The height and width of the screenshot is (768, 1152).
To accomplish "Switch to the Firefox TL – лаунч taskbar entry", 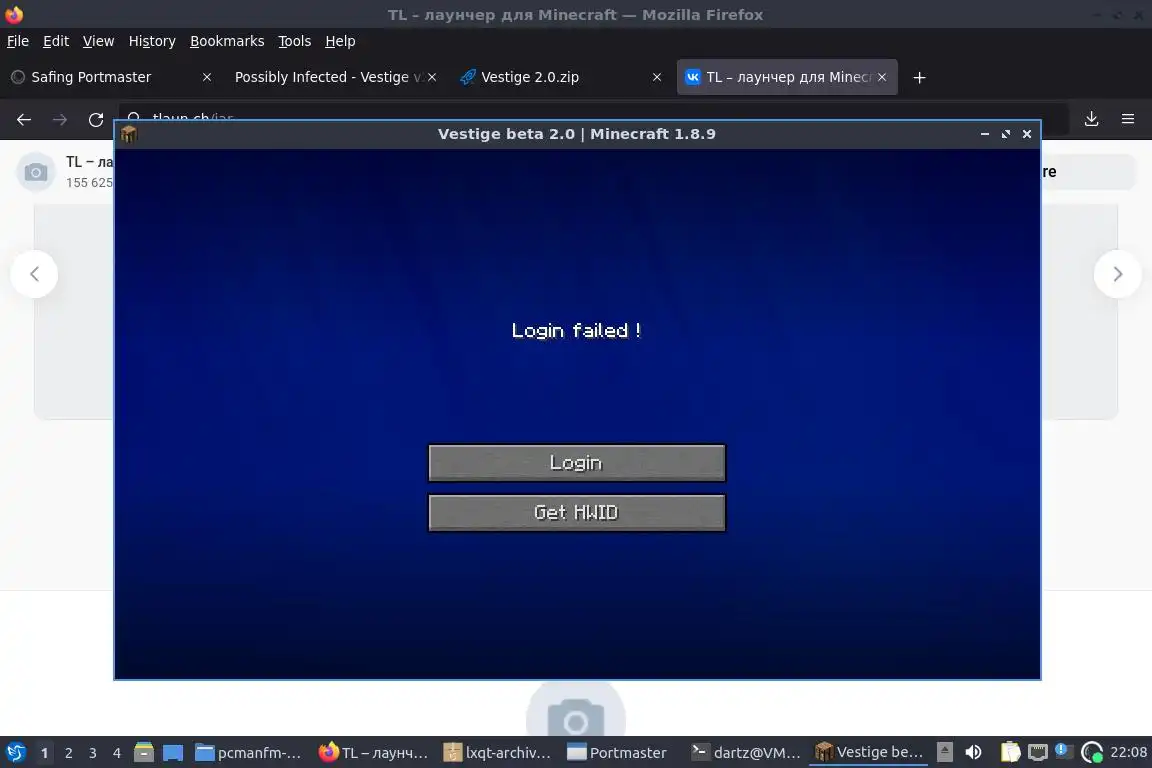I will coord(372,753).
